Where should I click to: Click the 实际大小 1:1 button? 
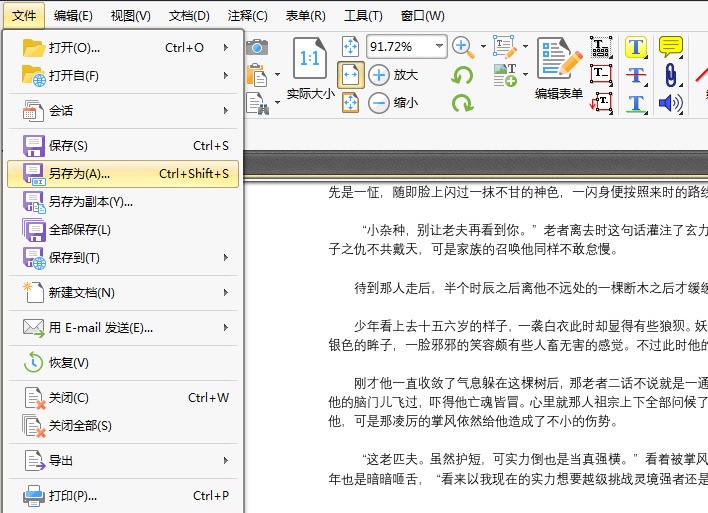pos(310,69)
